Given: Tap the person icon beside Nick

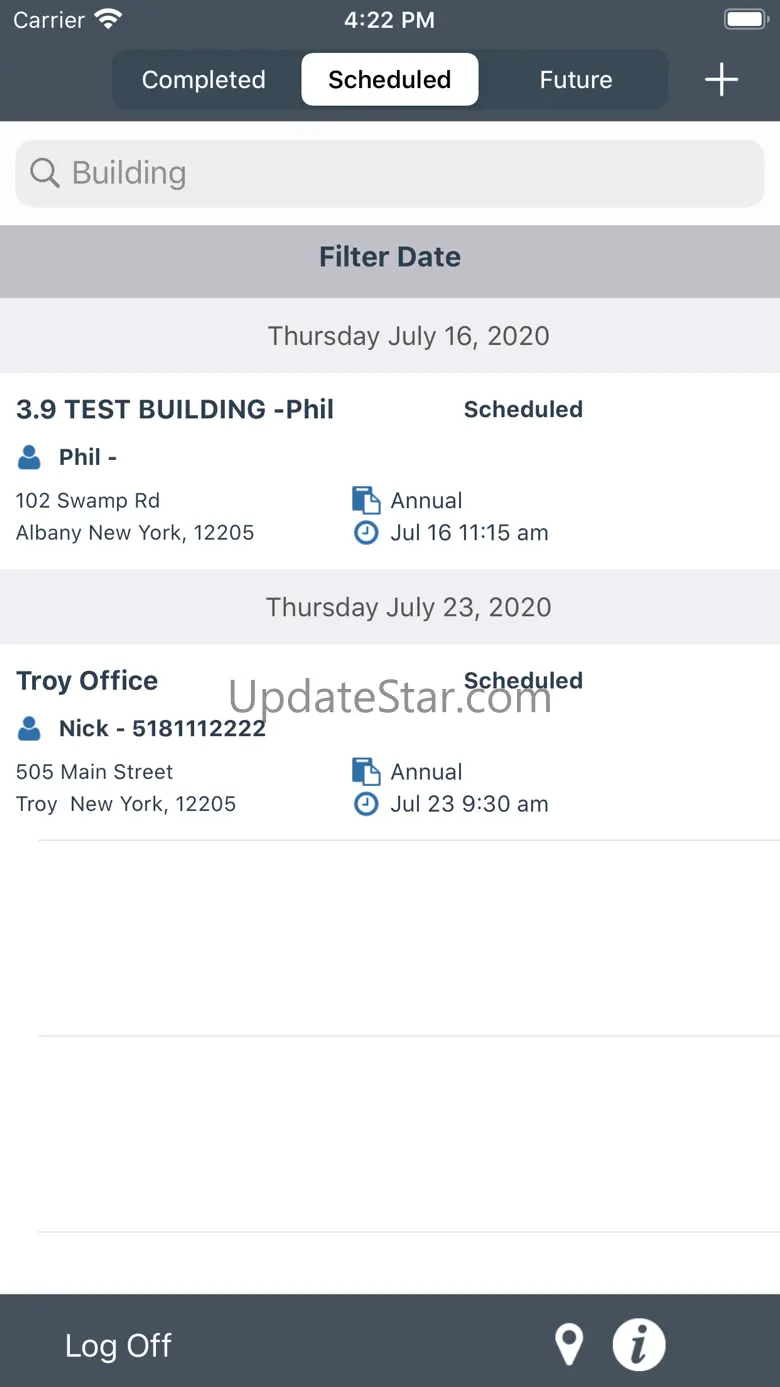Looking at the screenshot, I should (x=30, y=729).
